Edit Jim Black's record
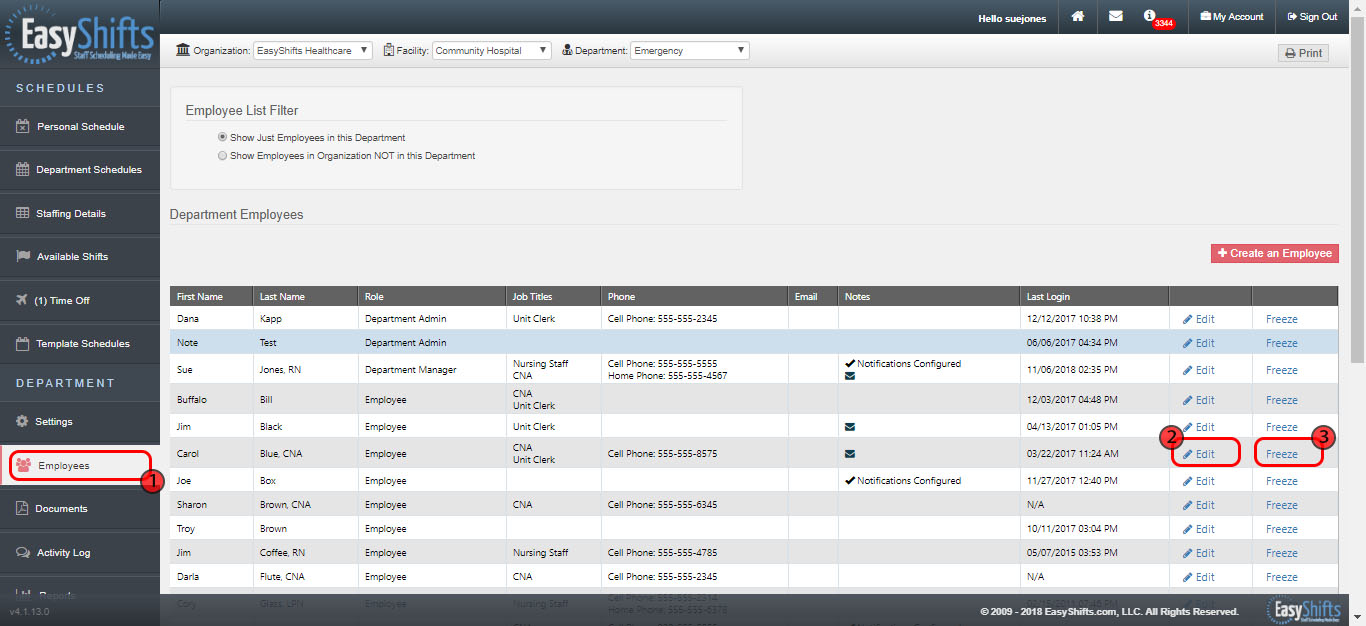 click(x=1199, y=427)
